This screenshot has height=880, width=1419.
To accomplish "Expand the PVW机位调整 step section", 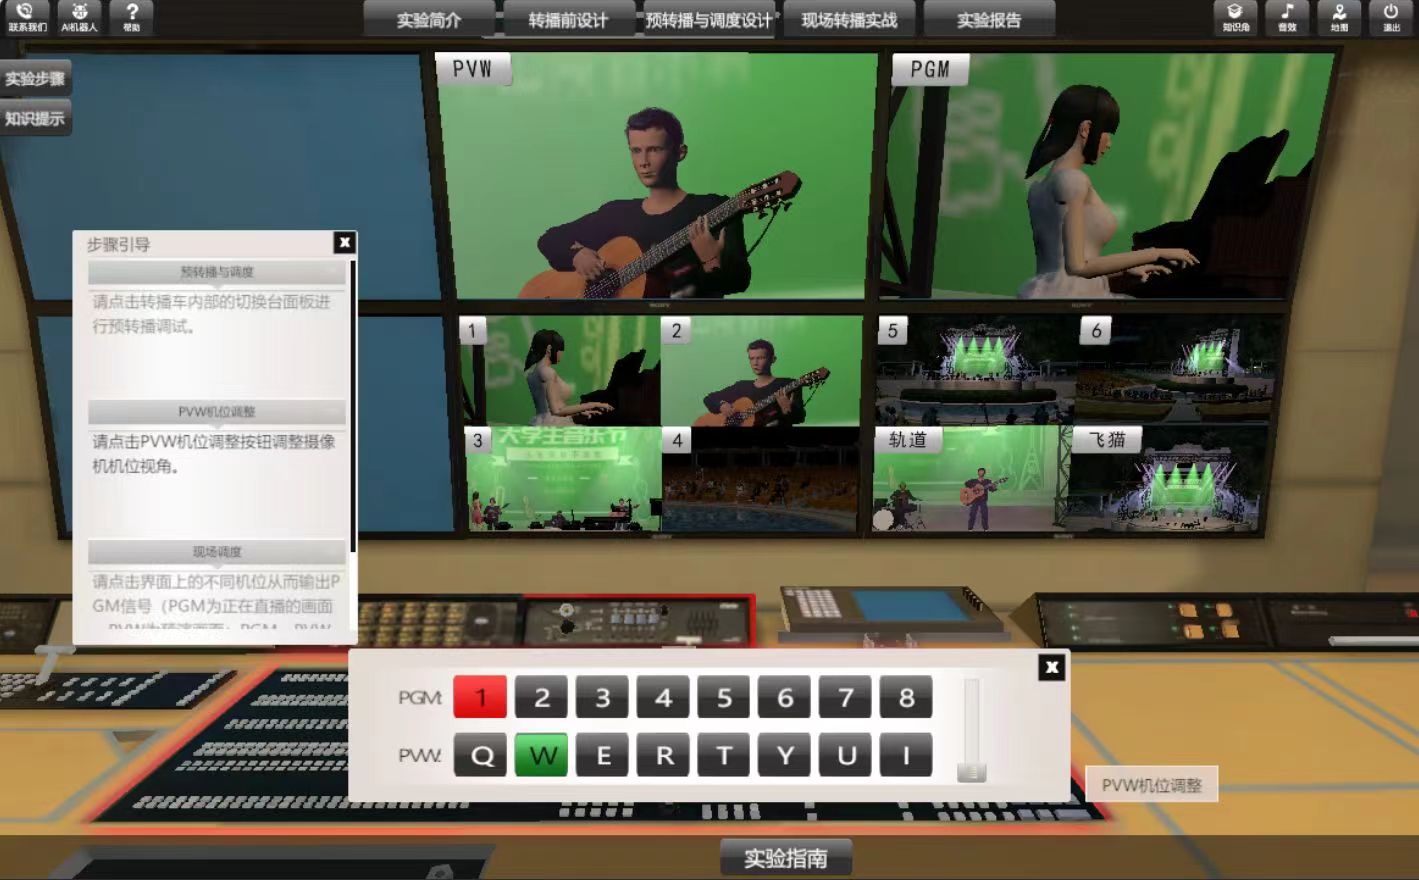I will click(217, 412).
